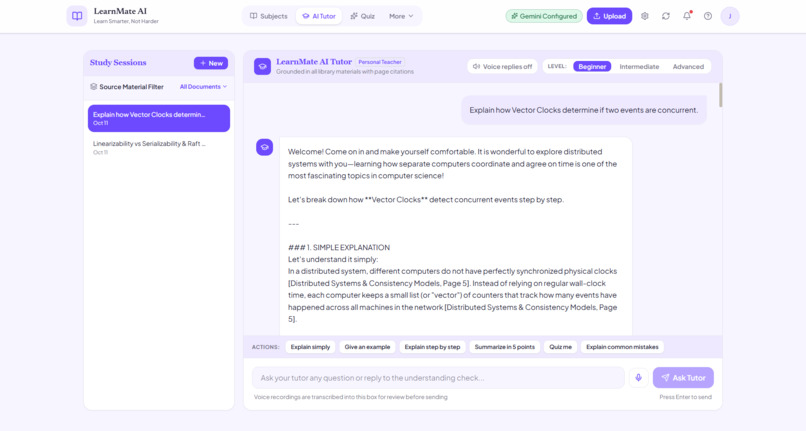Click the microphone voice input icon
This screenshot has width=806, height=431.
click(638, 378)
